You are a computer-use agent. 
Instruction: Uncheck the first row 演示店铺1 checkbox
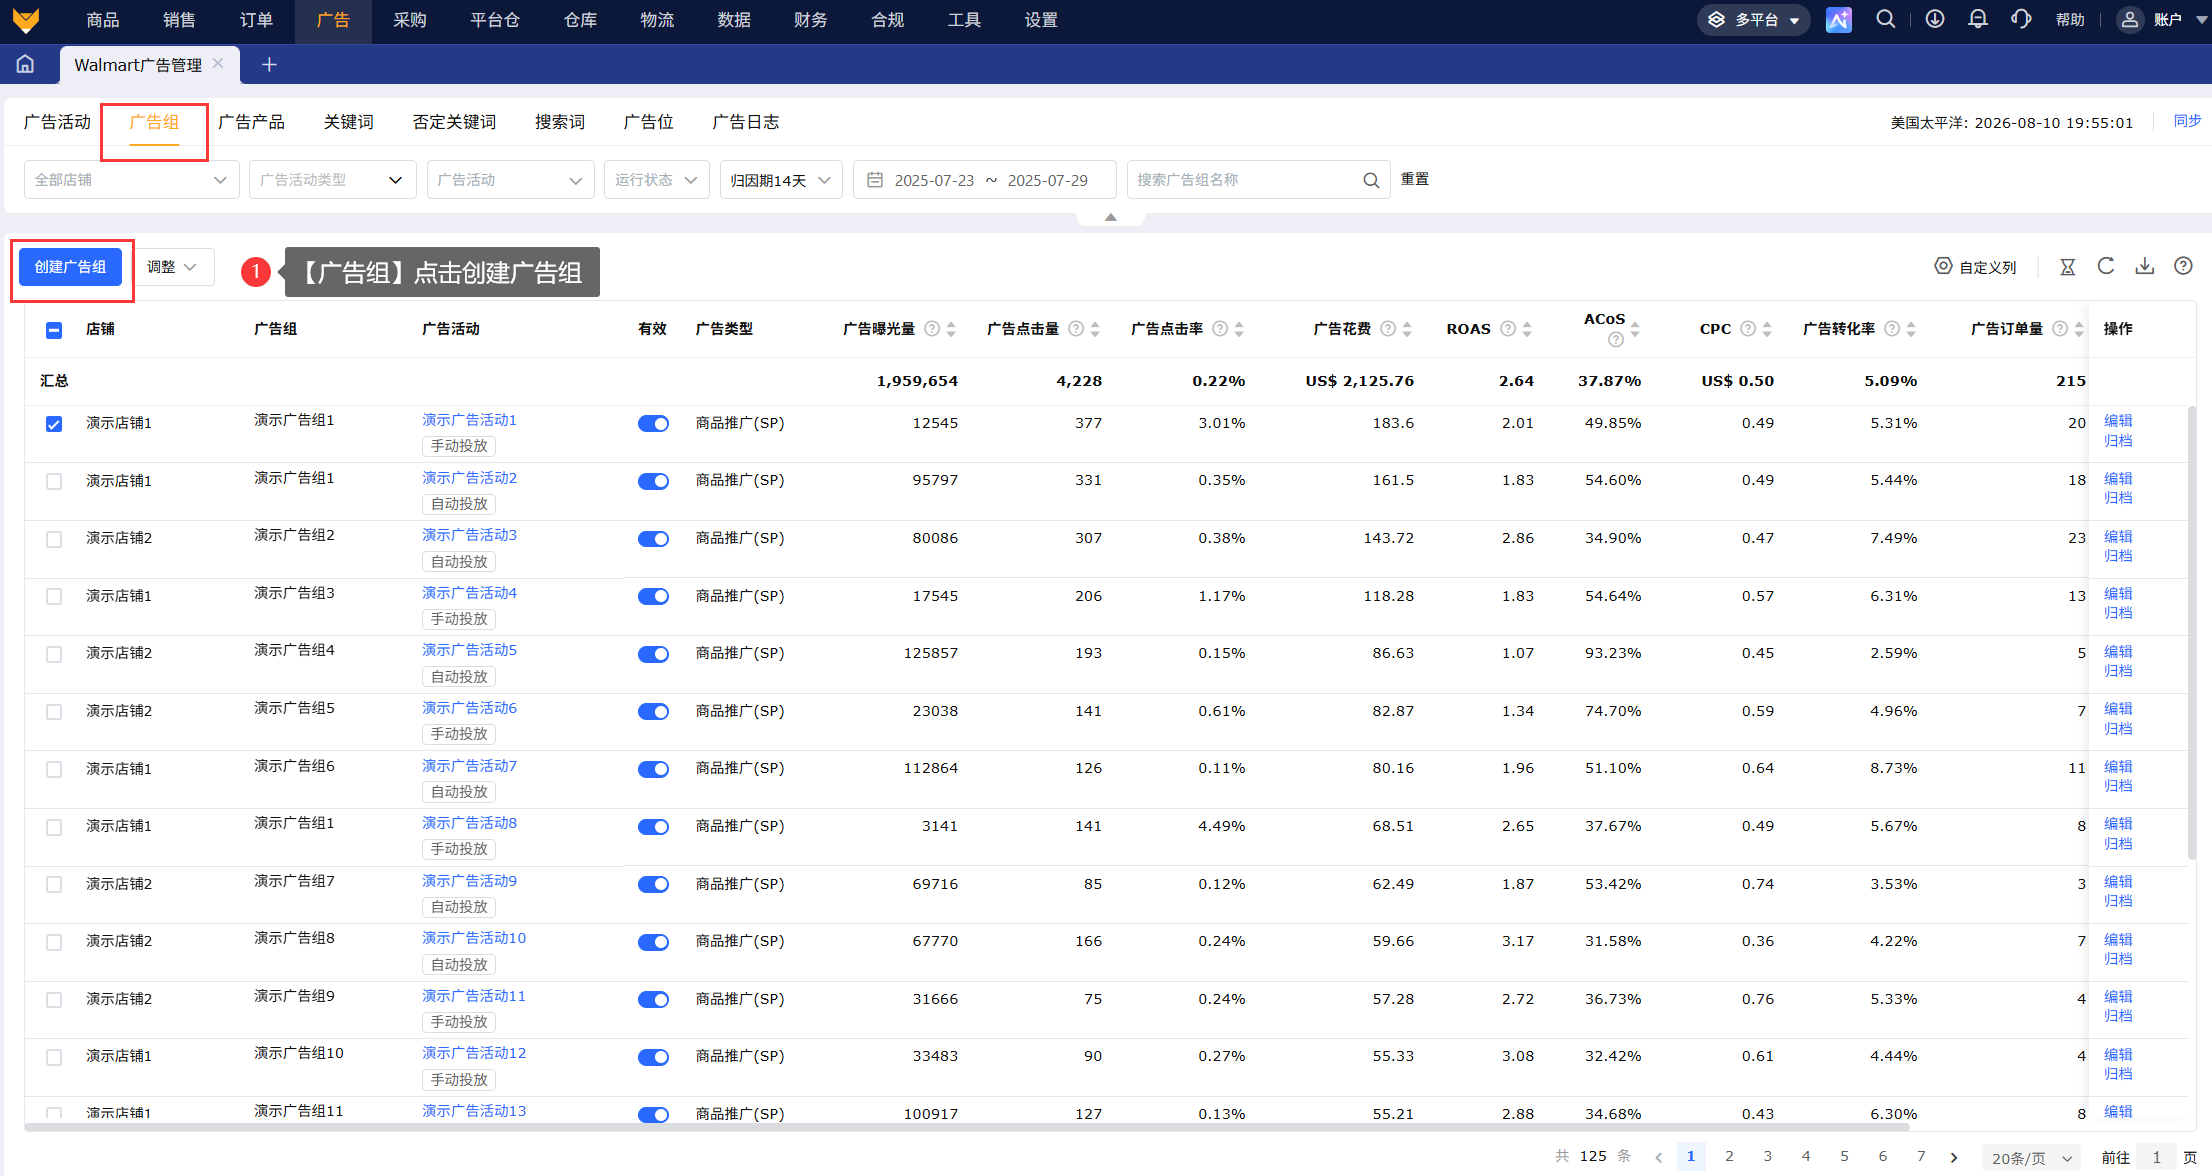pos(54,424)
